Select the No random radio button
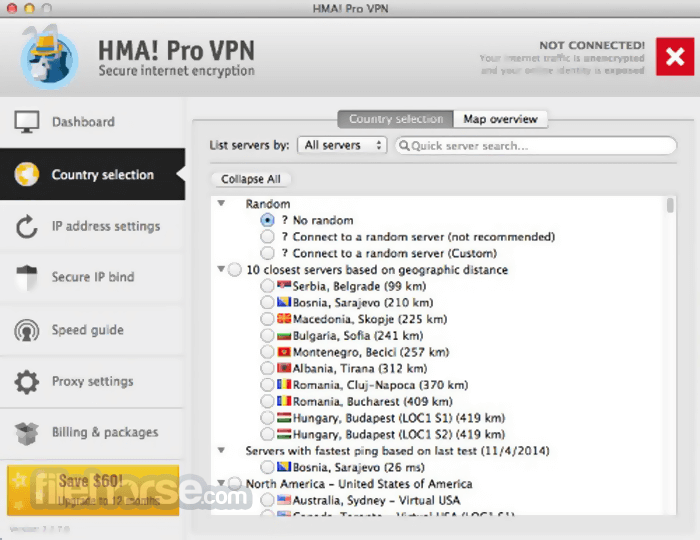 267,220
